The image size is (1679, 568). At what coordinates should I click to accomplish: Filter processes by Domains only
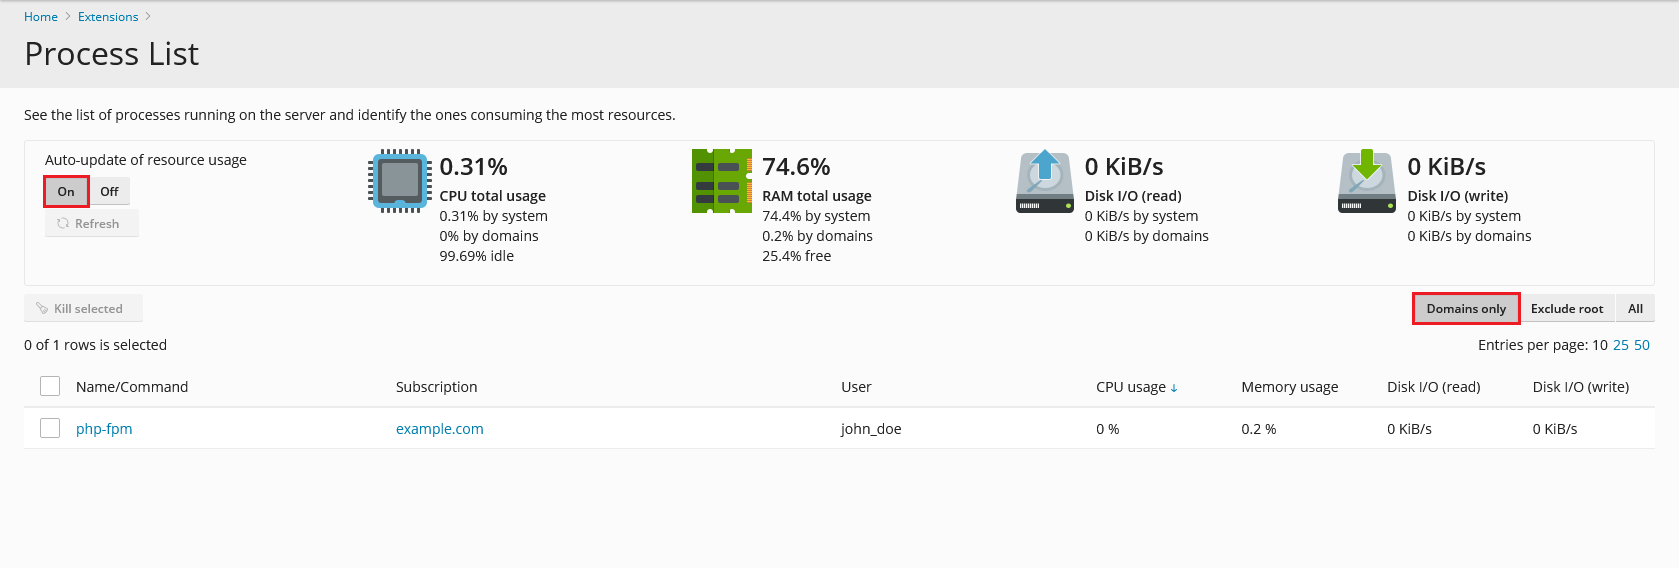click(x=1465, y=309)
